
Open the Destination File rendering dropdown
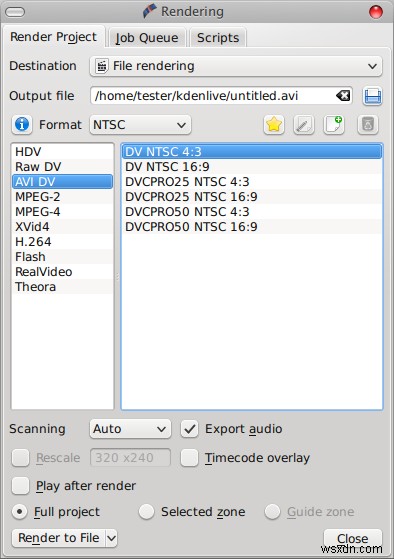click(x=236, y=66)
